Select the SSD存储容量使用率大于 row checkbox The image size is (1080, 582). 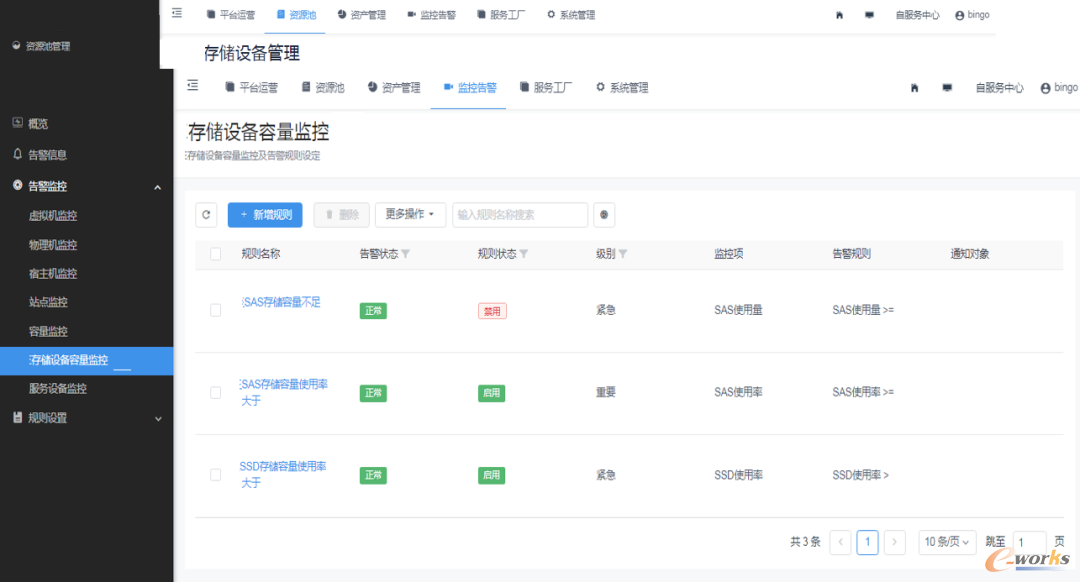(216, 475)
